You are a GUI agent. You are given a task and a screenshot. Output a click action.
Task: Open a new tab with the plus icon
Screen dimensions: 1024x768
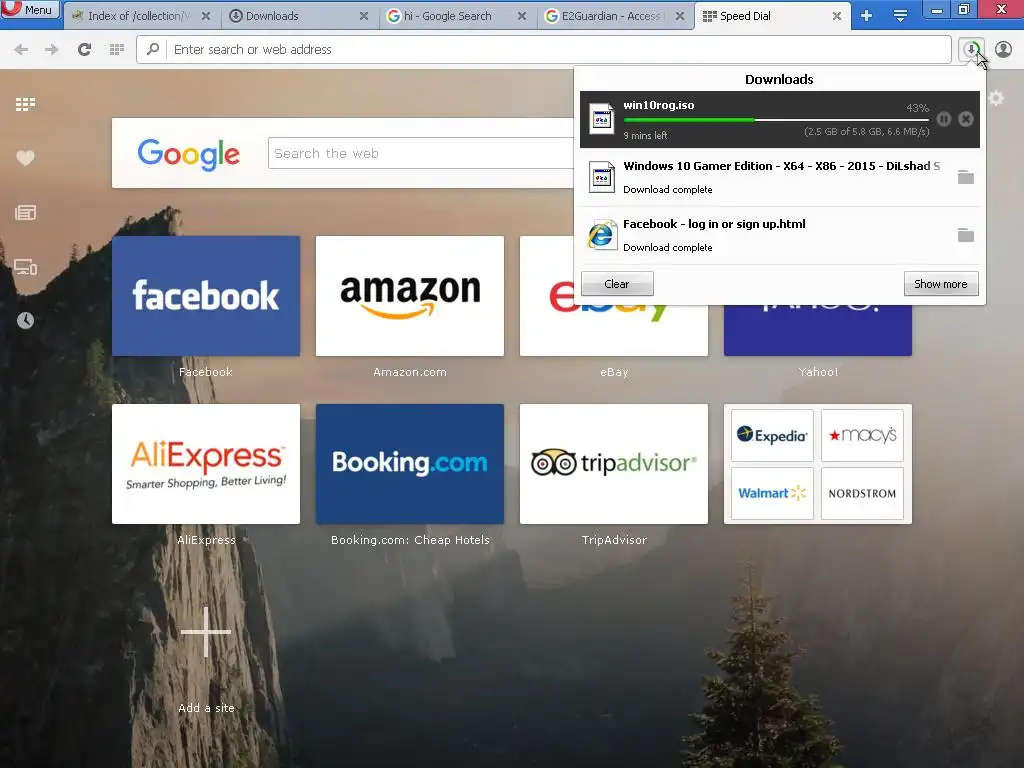pos(867,16)
